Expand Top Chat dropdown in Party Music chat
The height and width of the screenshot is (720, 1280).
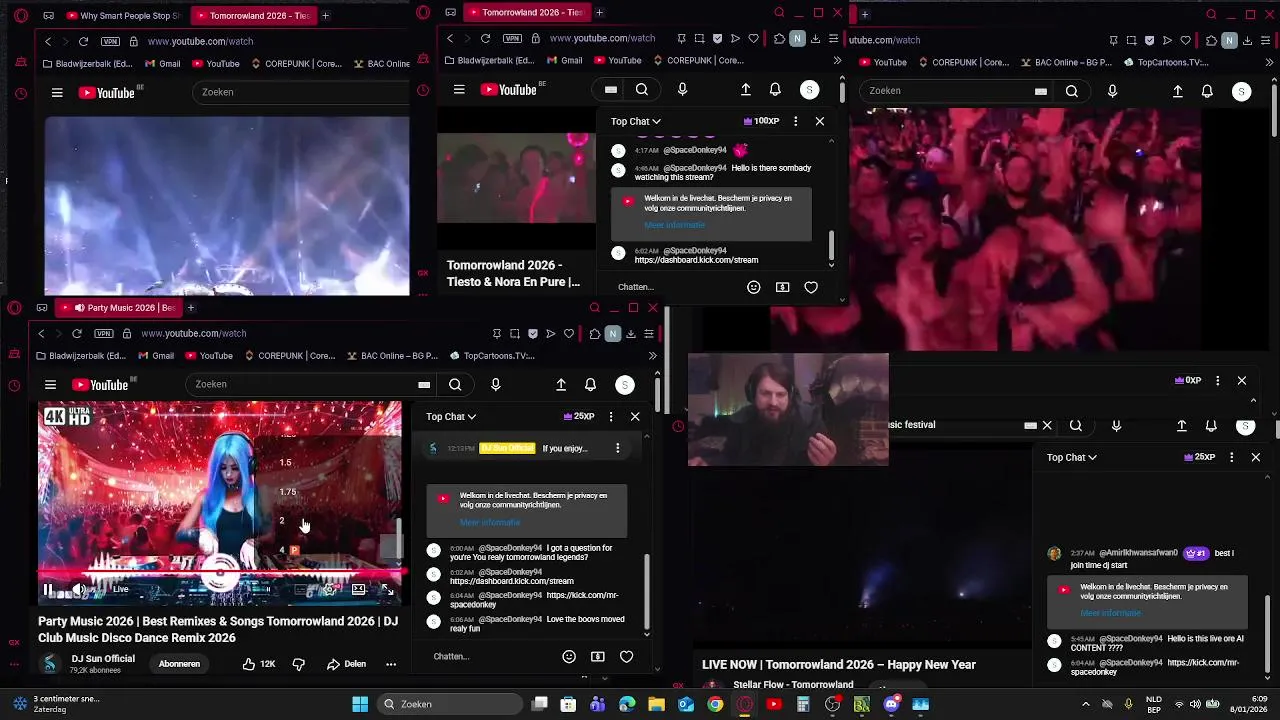click(451, 417)
